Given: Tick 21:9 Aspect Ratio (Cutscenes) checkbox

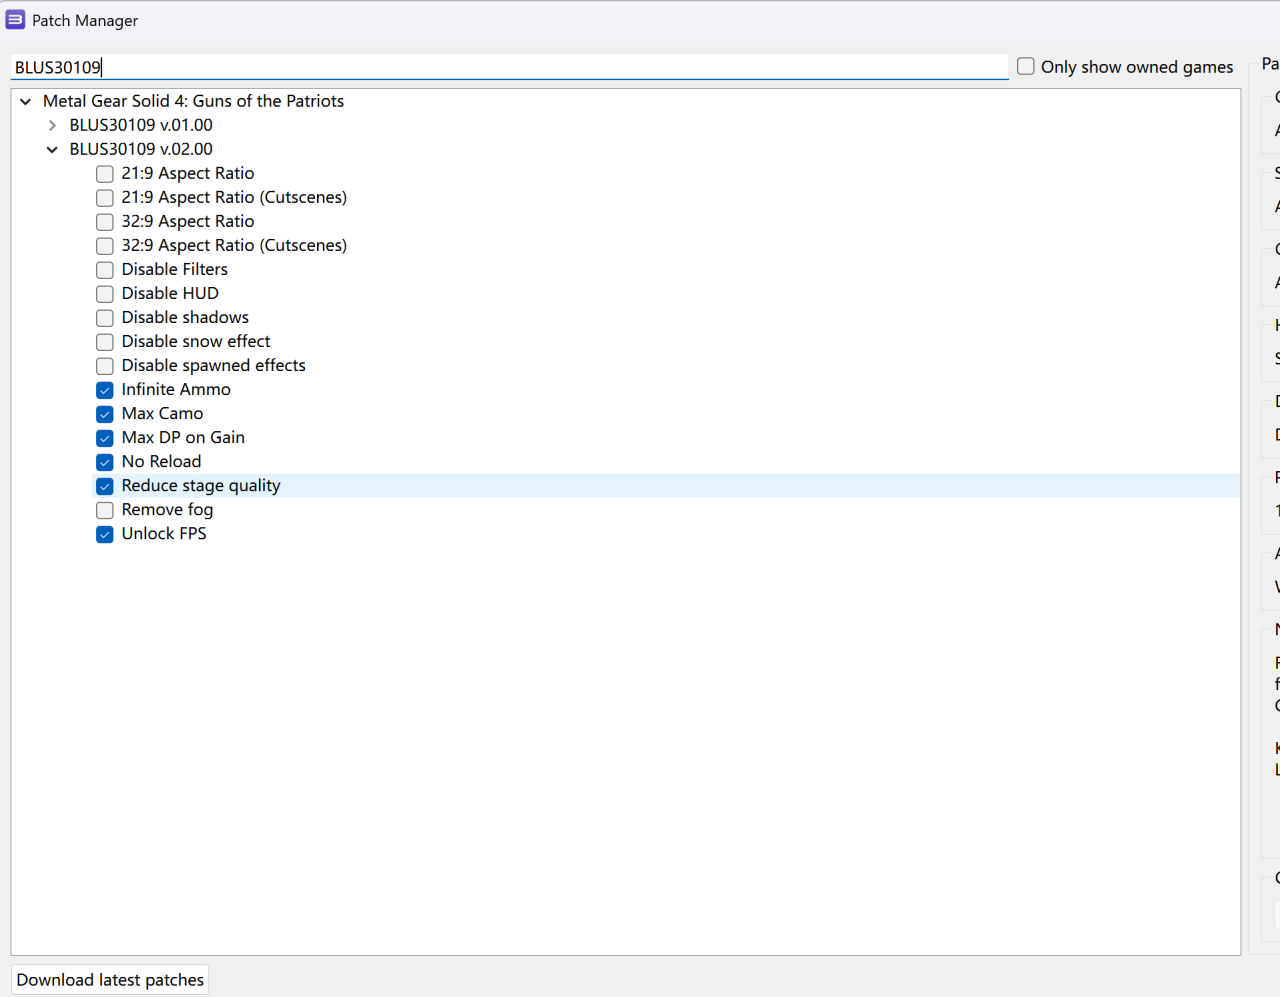Looking at the screenshot, I should point(105,198).
